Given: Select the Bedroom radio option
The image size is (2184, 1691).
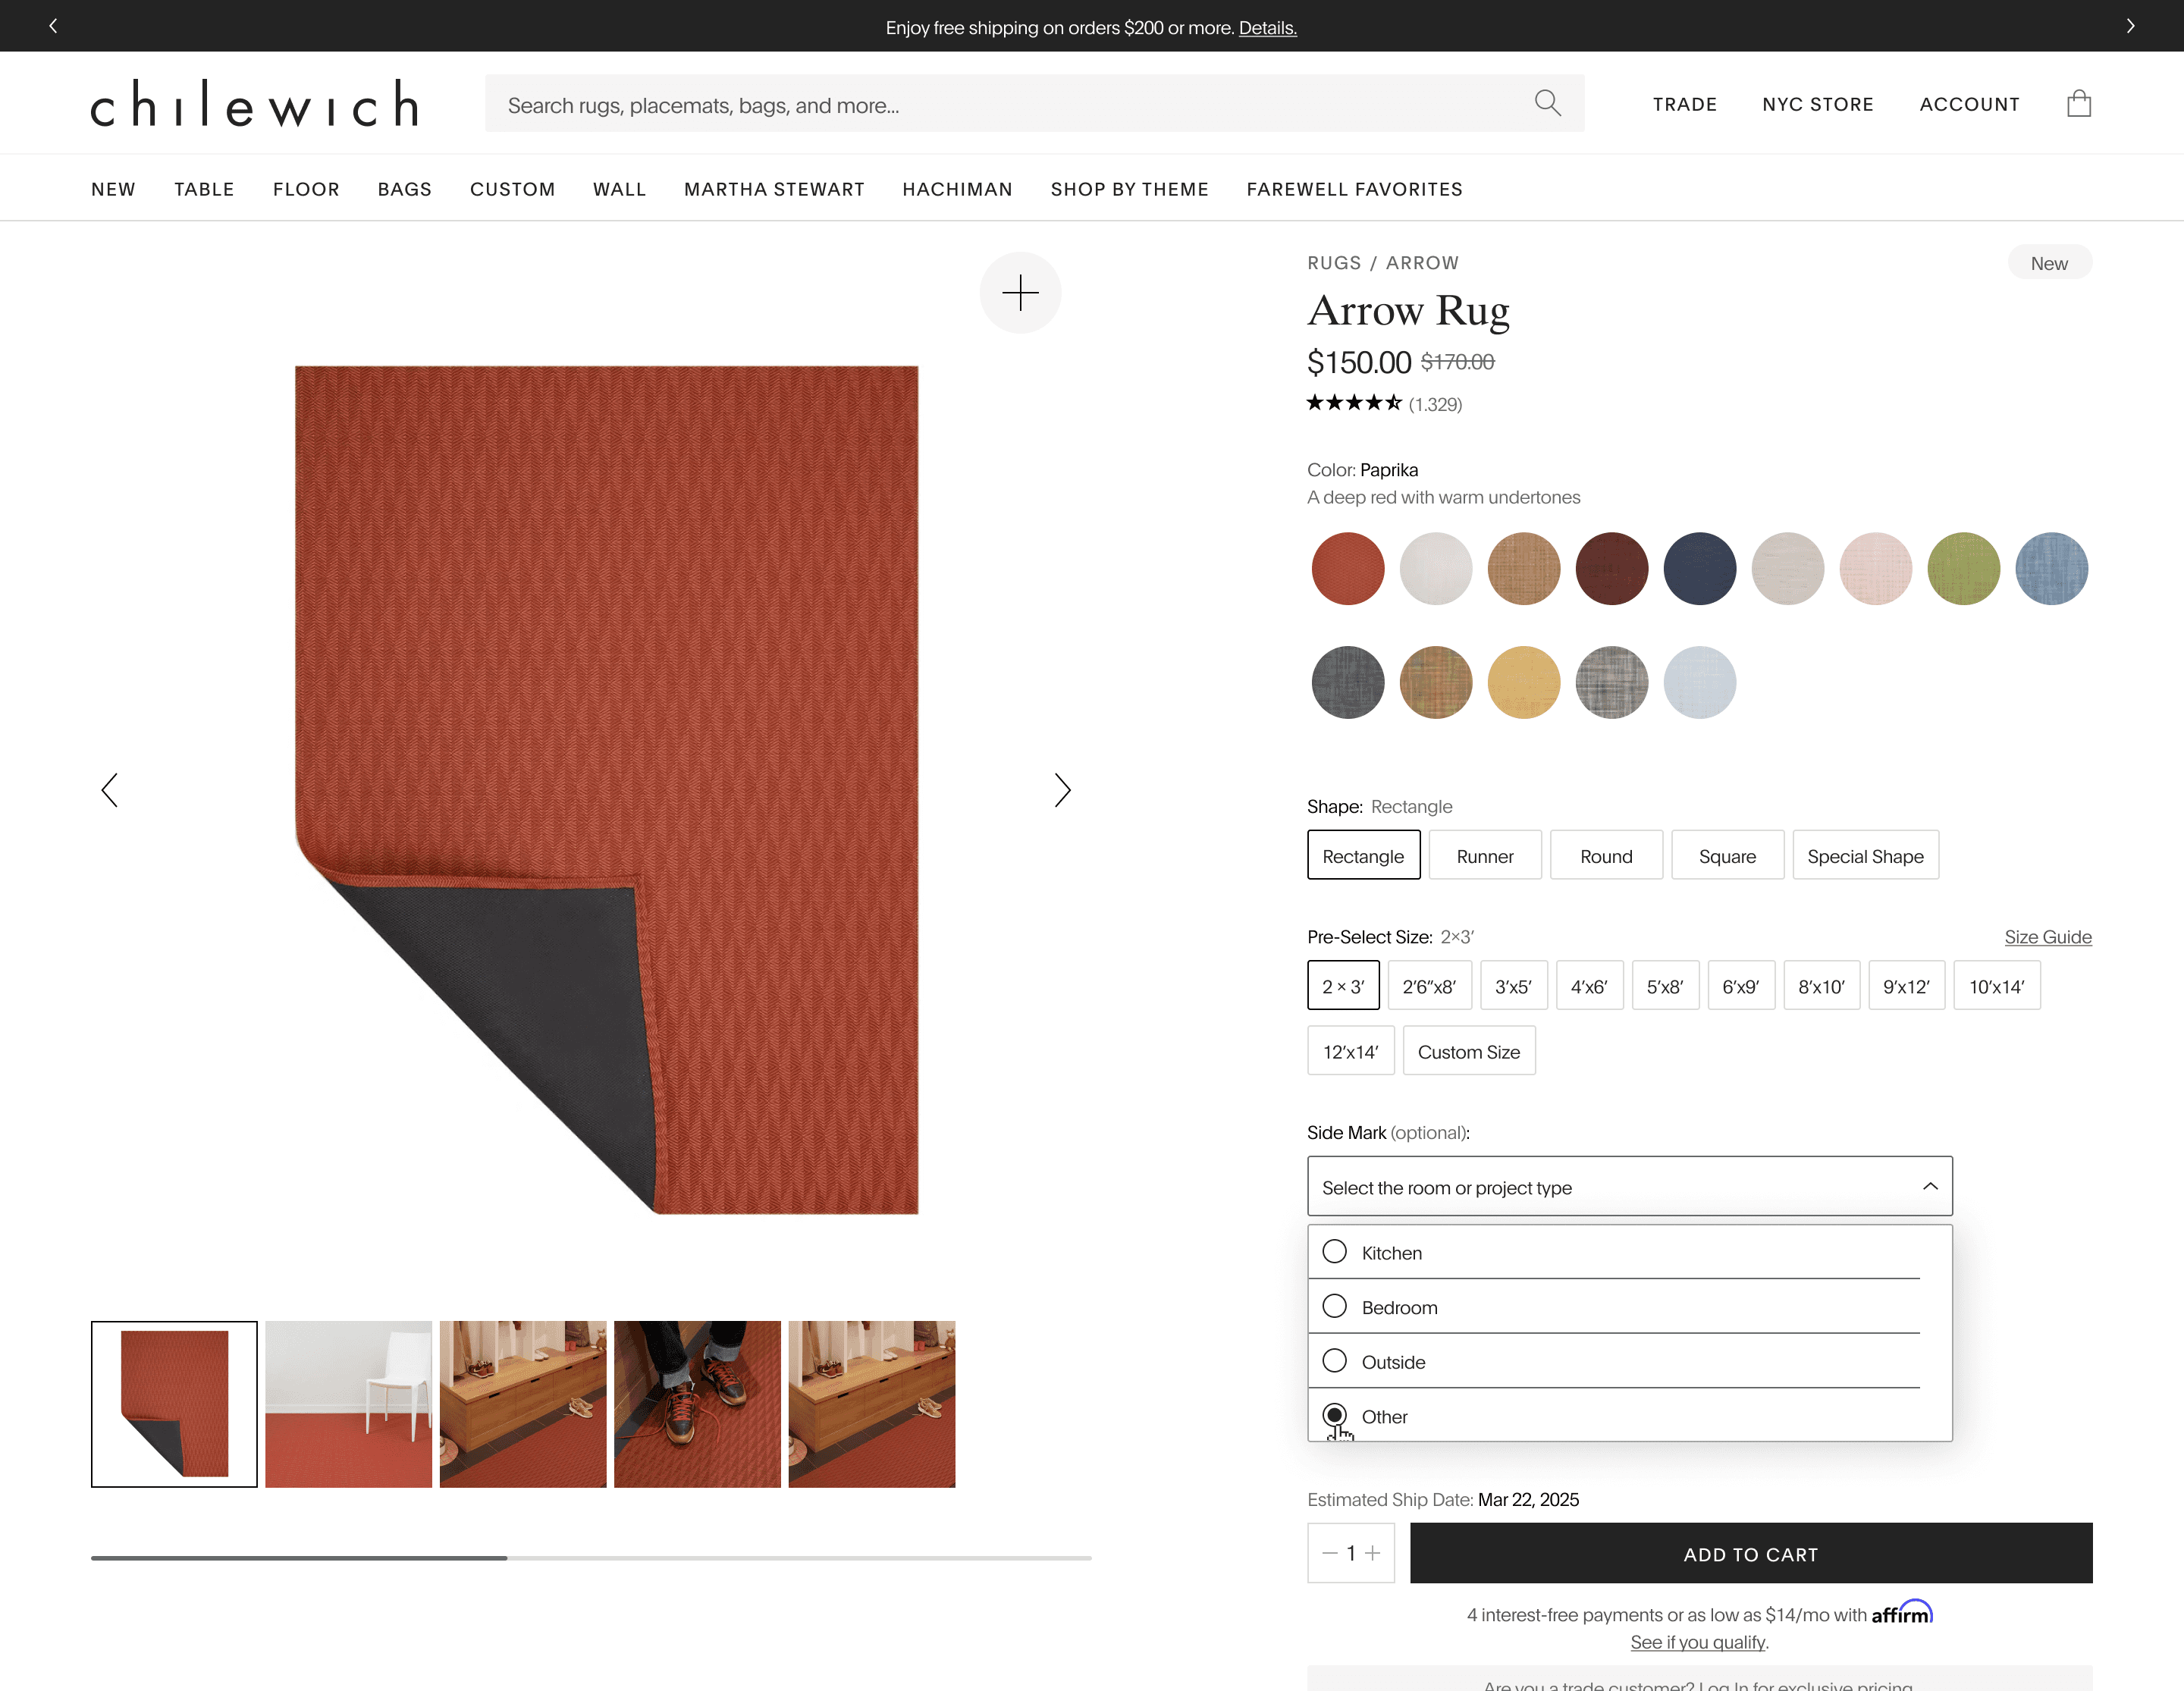Looking at the screenshot, I should click(1334, 1306).
